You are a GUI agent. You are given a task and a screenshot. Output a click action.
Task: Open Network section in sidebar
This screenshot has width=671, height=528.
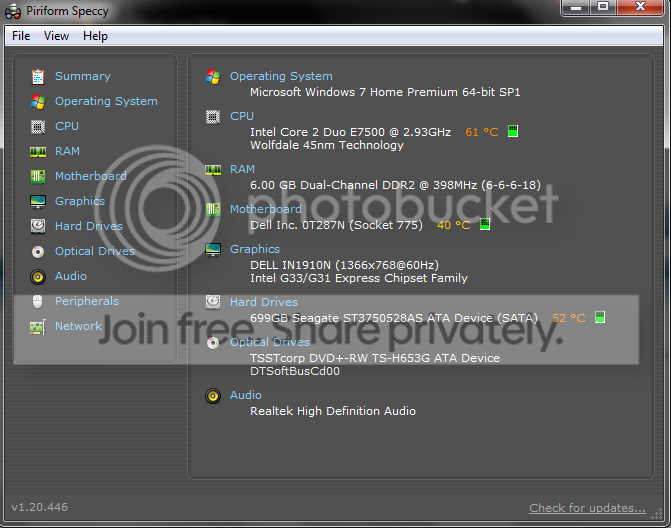point(78,326)
